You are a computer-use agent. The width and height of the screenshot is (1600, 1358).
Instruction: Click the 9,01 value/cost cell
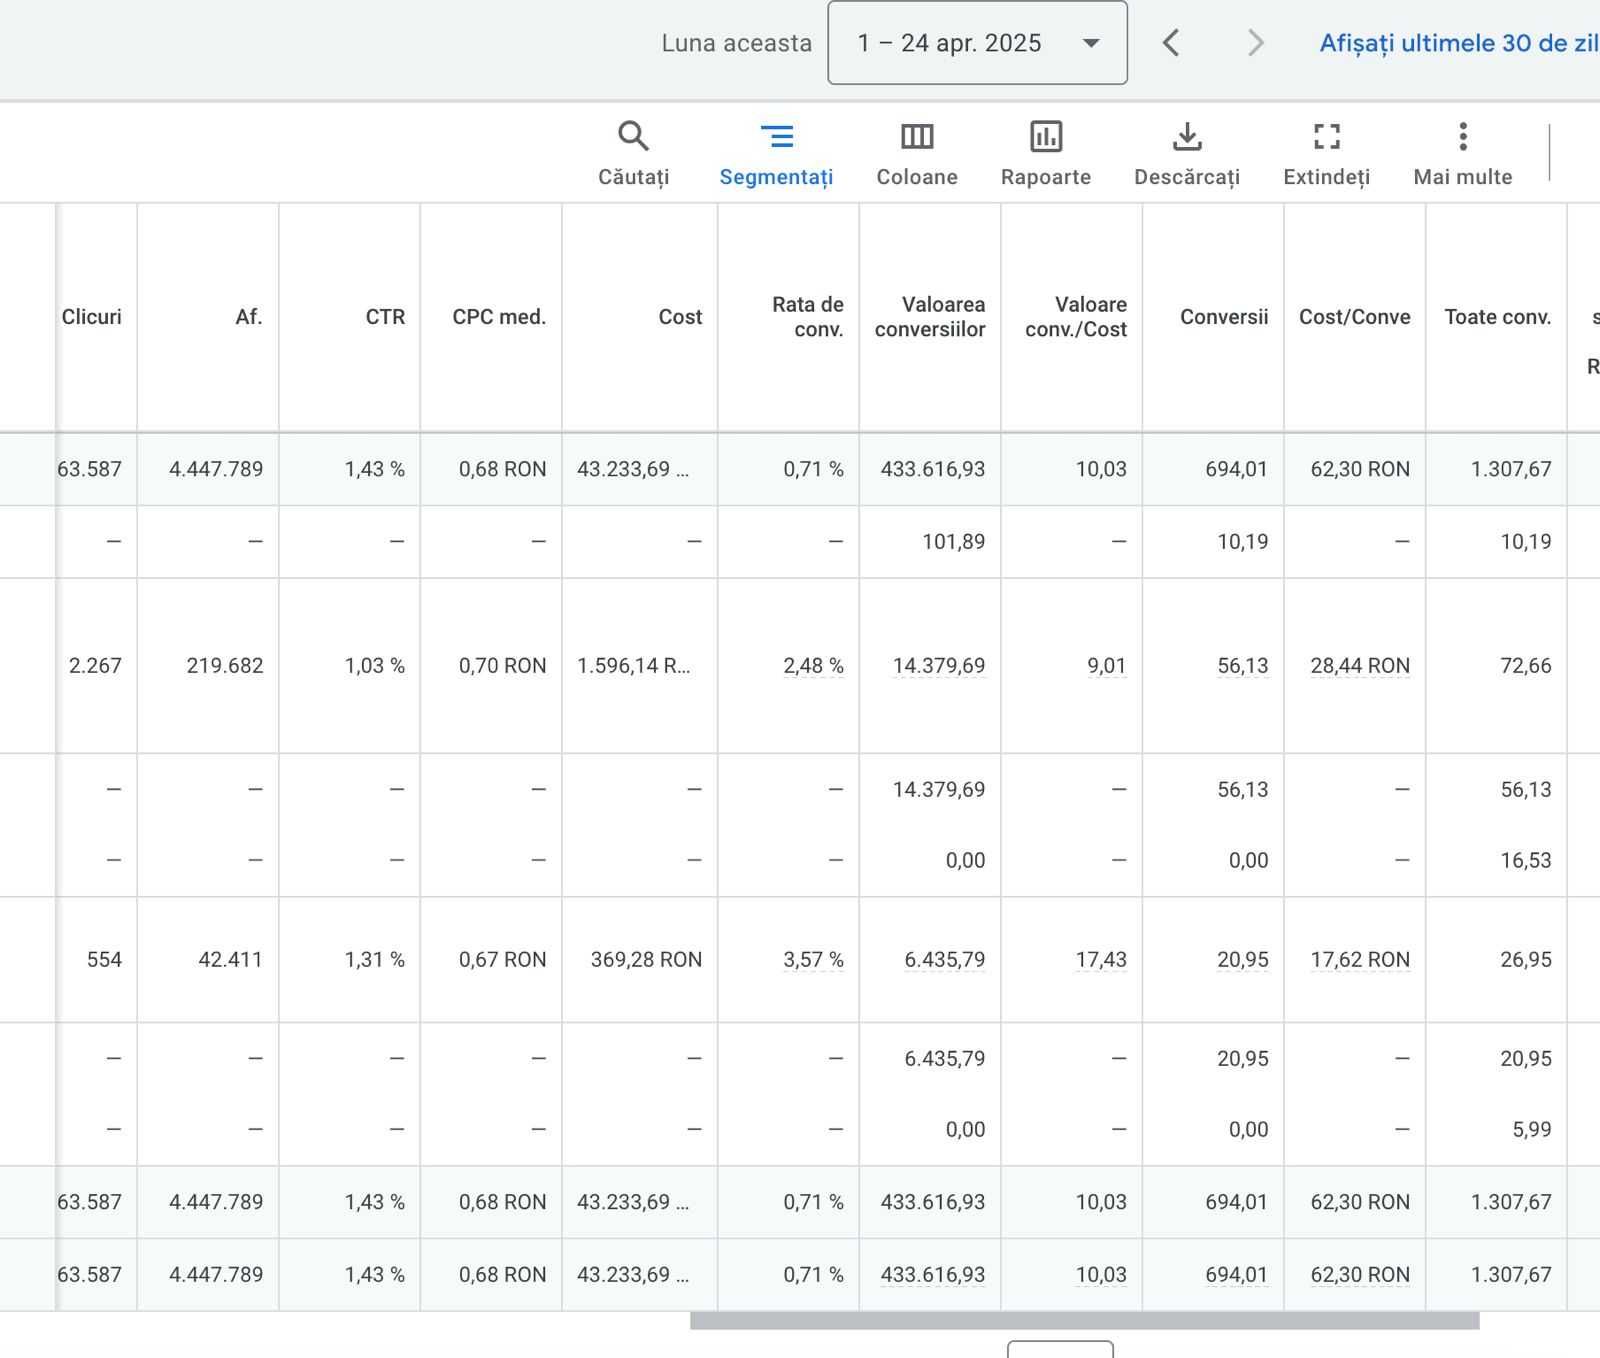coord(1107,666)
